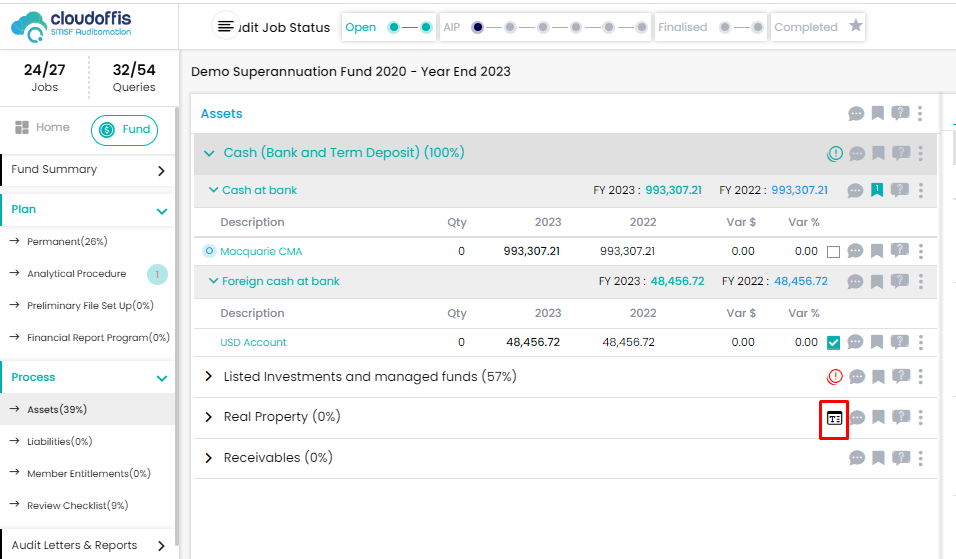This screenshot has width=956, height=559.
Task: Collapse the Plan sidebar section
Action: (x=162, y=211)
